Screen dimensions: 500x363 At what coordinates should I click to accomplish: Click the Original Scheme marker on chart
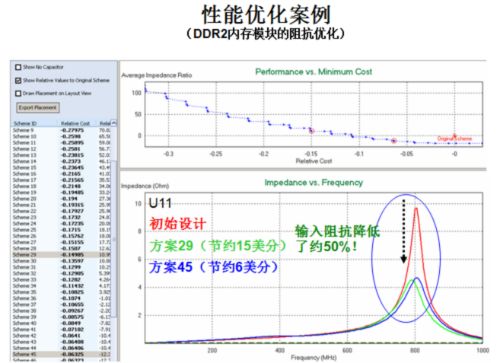coord(454,136)
